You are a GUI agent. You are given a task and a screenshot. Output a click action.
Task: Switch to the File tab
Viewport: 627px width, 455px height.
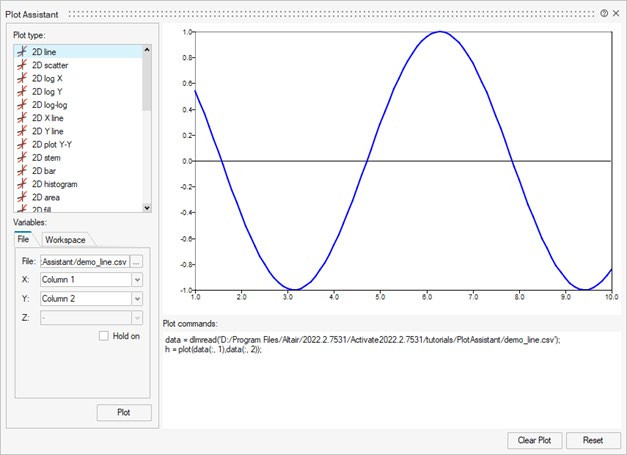24,240
